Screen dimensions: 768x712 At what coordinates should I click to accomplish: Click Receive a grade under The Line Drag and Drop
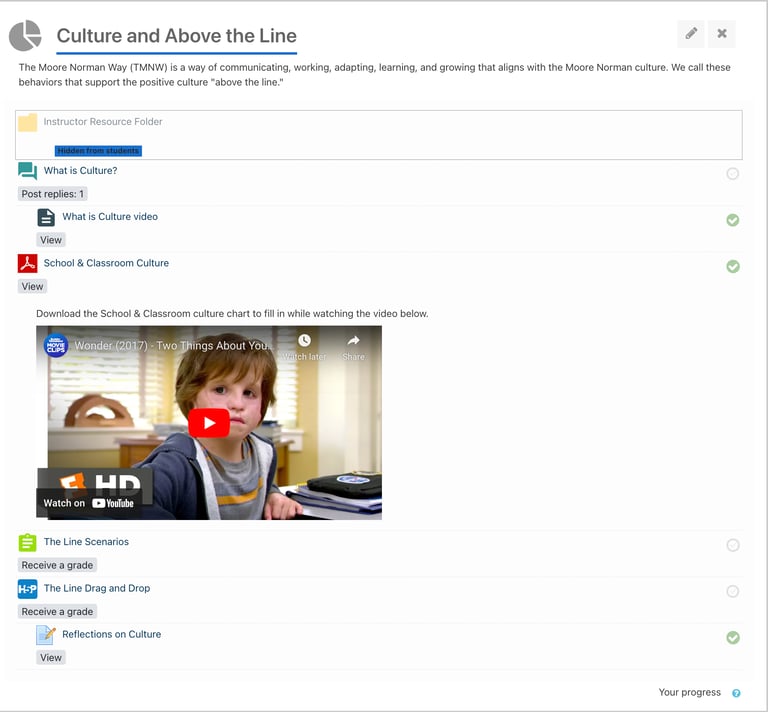pos(57,612)
